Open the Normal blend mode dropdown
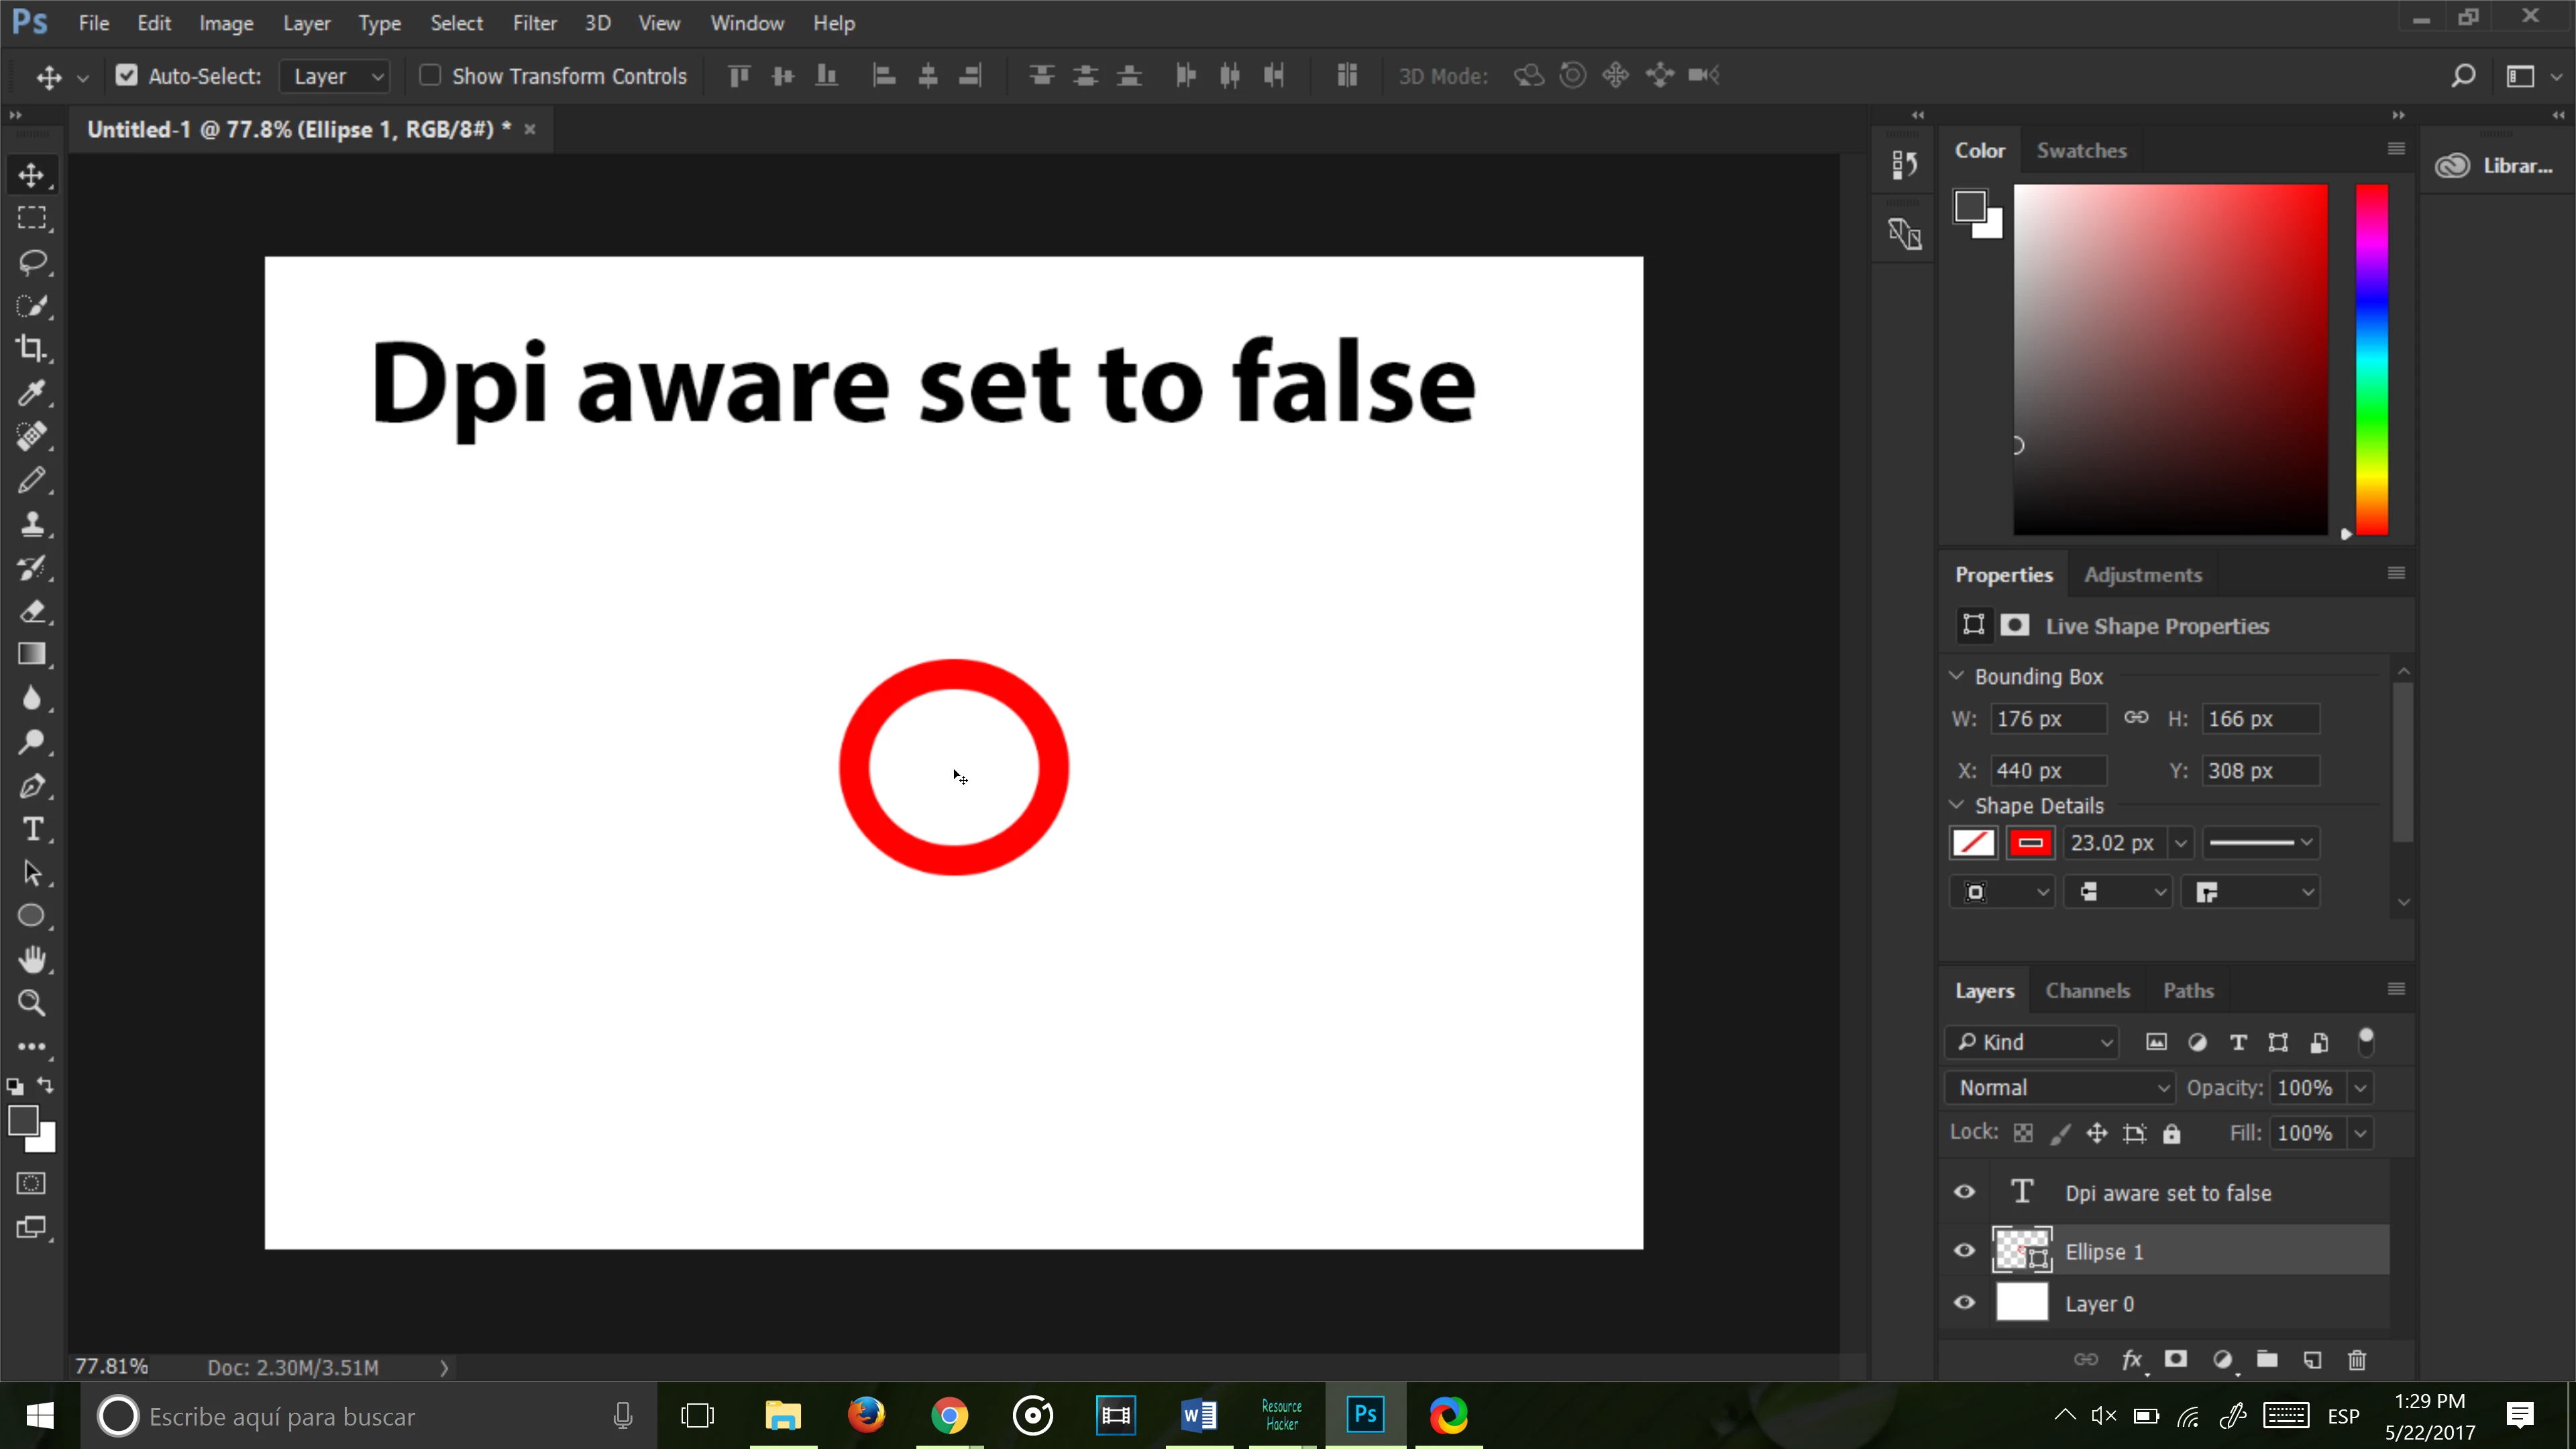2576x1449 pixels. 2060,1088
